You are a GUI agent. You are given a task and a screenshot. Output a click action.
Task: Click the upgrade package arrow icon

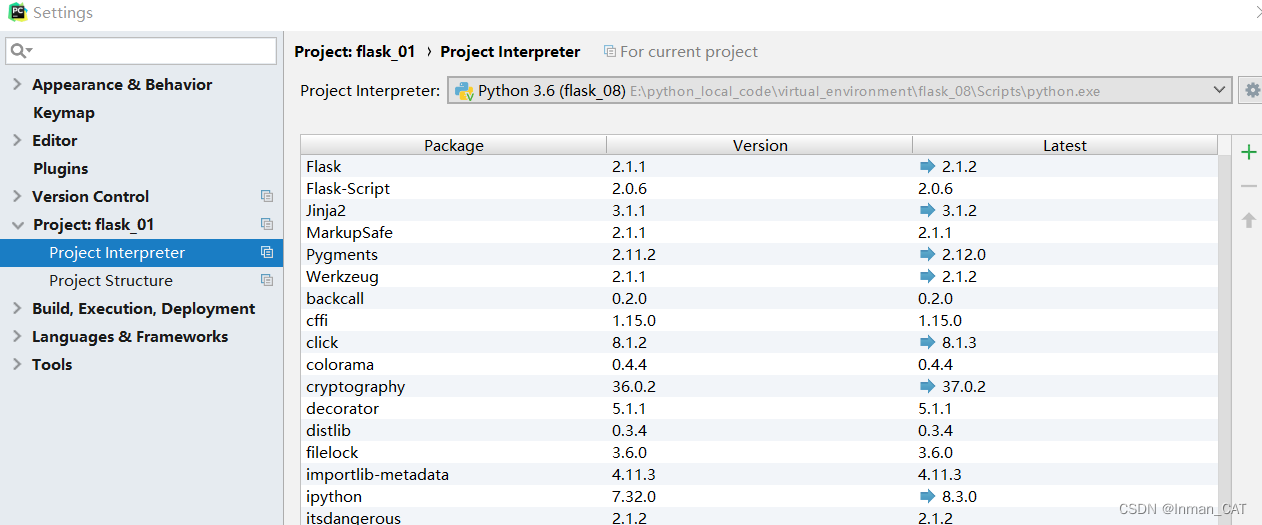tap(1248, 220)
